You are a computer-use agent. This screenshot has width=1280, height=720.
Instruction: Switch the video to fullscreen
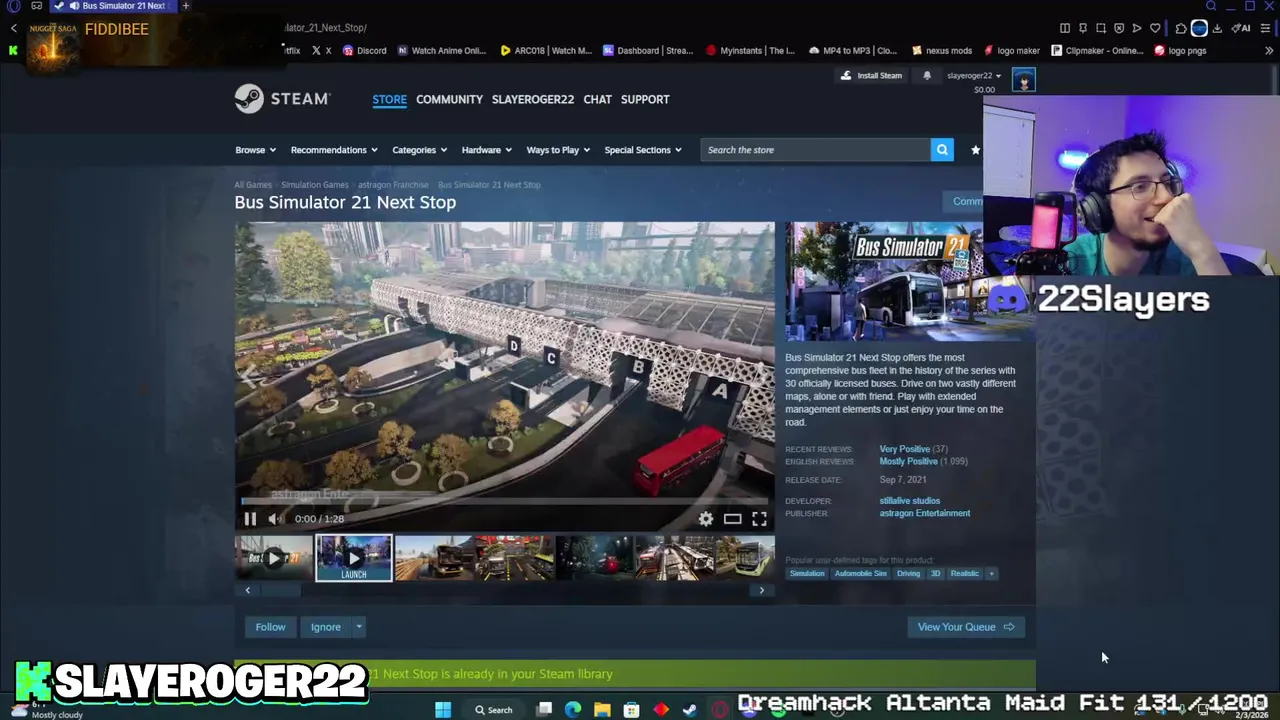[x=759, y=518]
